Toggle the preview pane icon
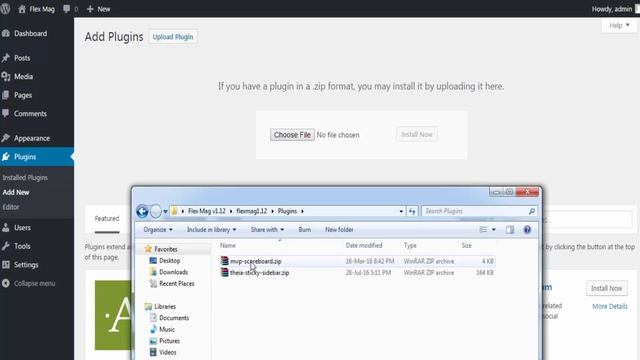 click(510, 229)
